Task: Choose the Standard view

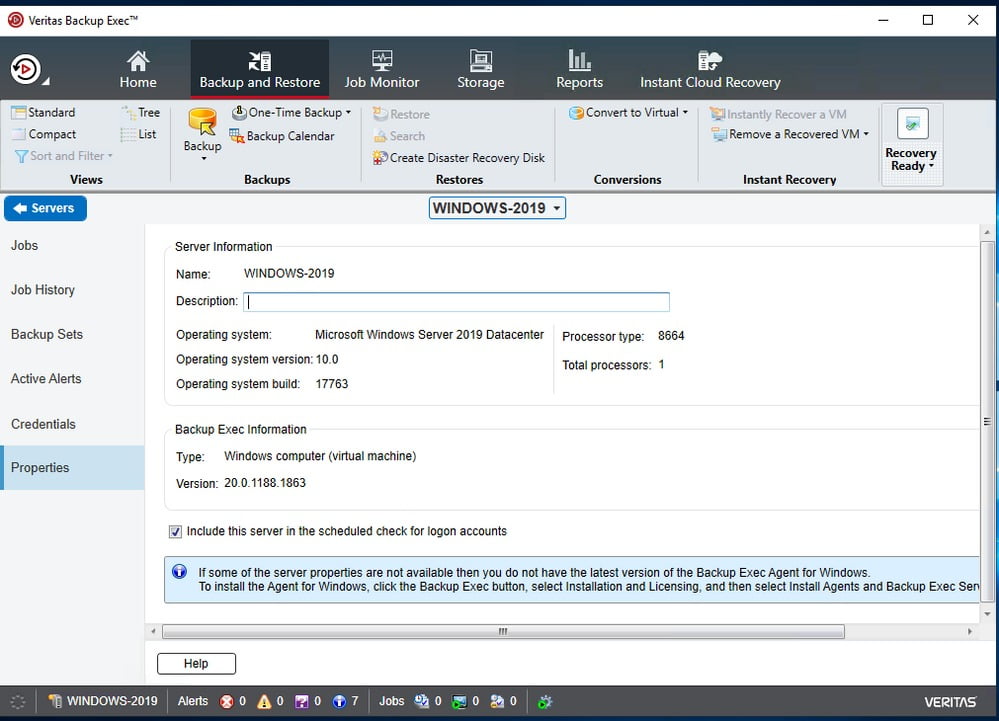Action: click(43, 113)
